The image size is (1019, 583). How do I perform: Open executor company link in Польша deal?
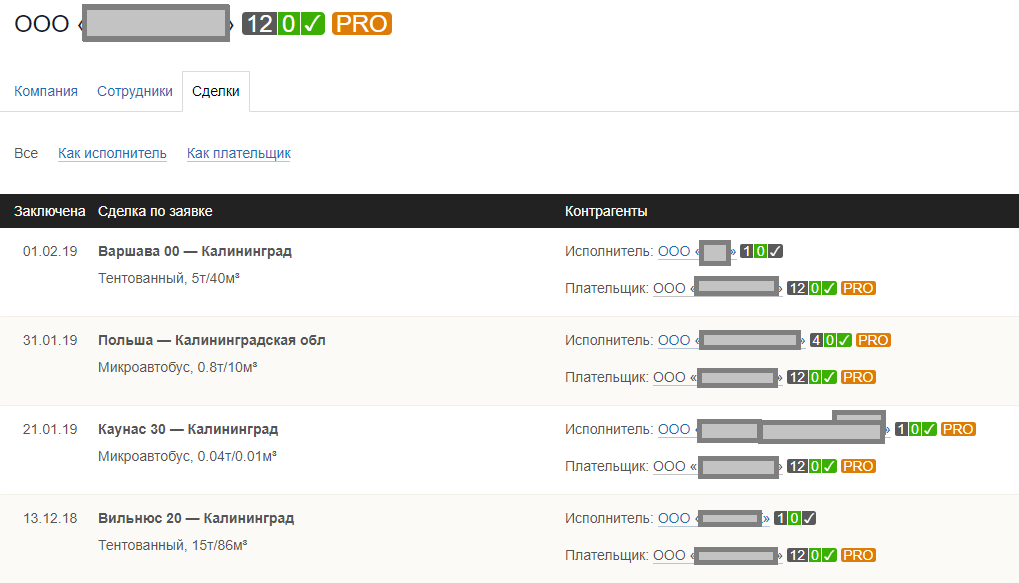pyautogui.click(x=731, y=340)
